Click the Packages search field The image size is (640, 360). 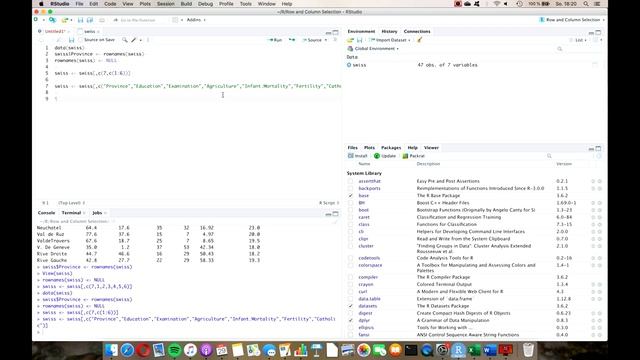pyautogui.click(x=571, y=156)
